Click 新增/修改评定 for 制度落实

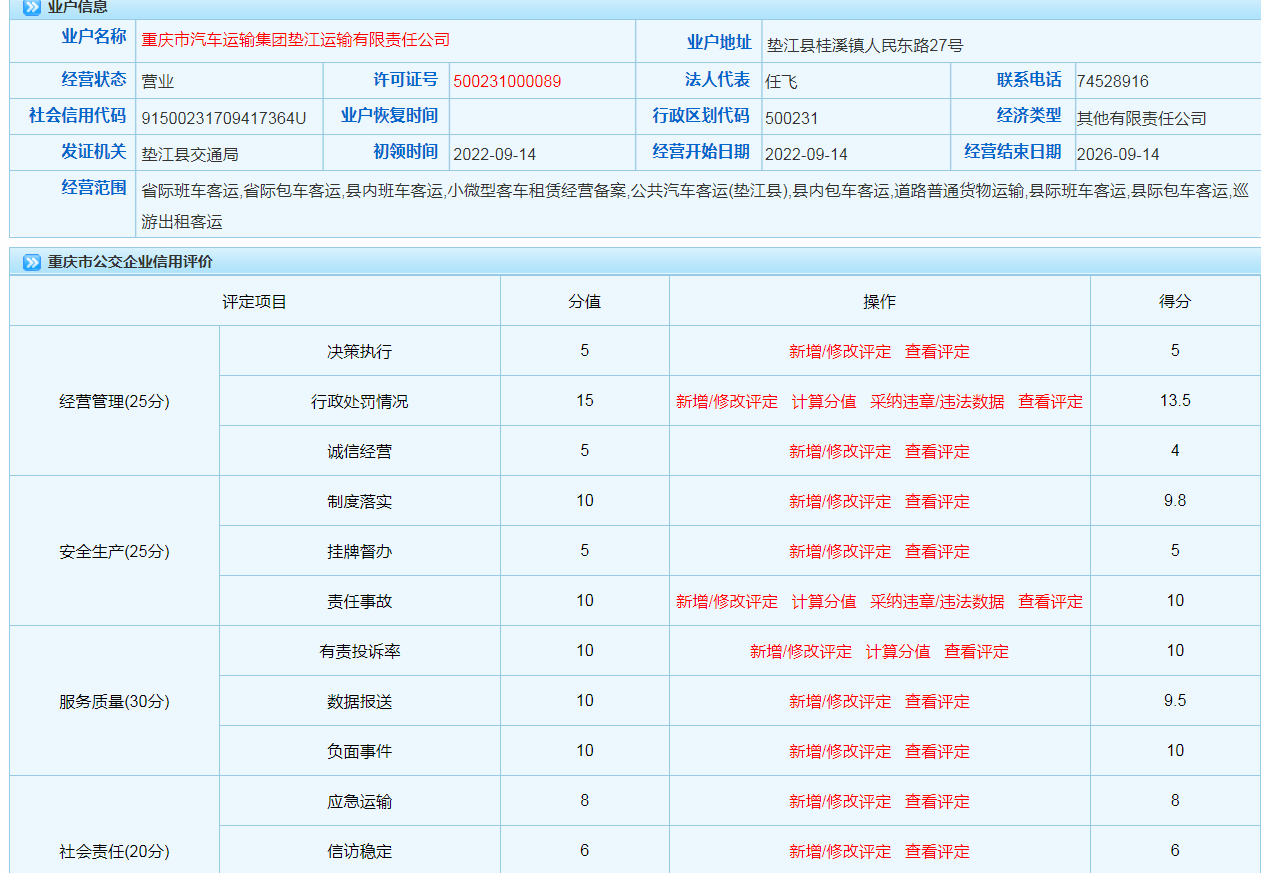point(840,501)
